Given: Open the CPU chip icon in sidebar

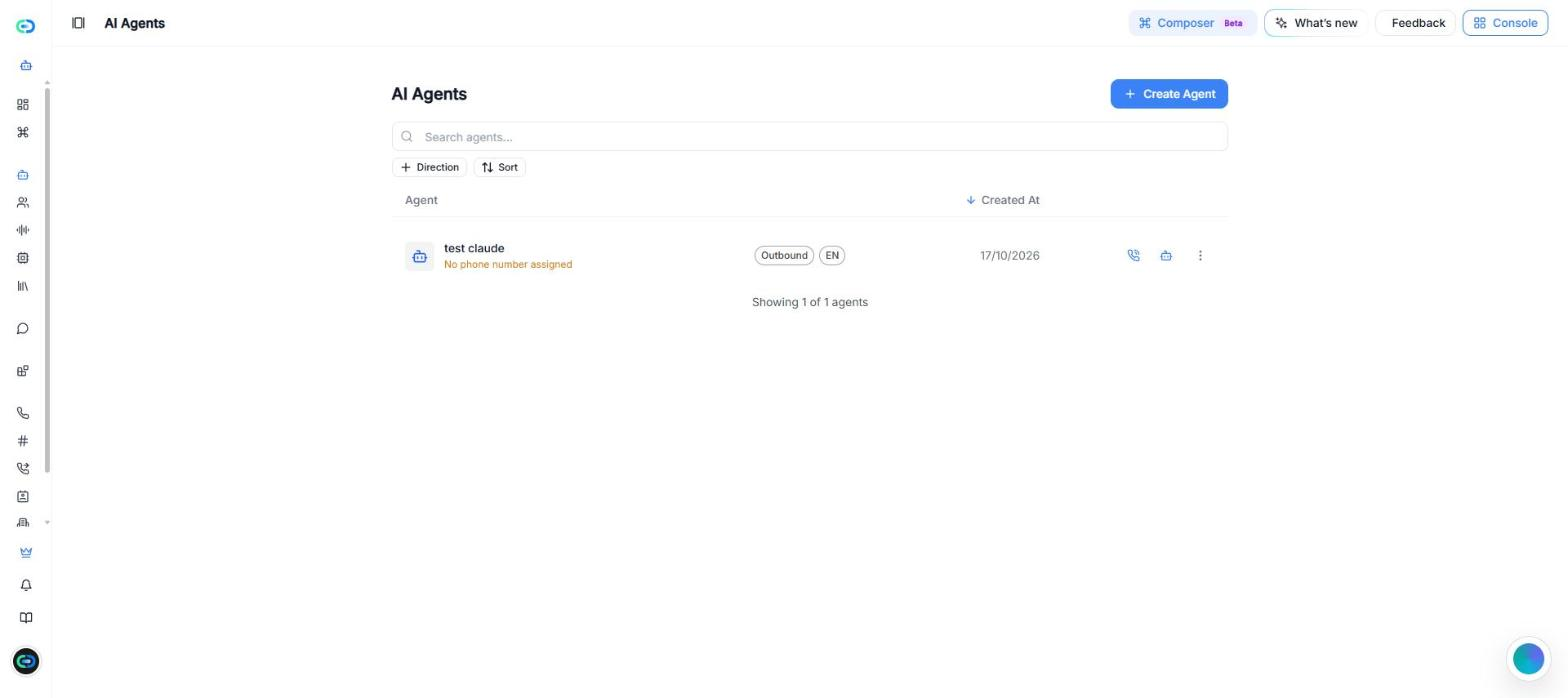Looking at the screenshot, I should (x=23, y=258).
